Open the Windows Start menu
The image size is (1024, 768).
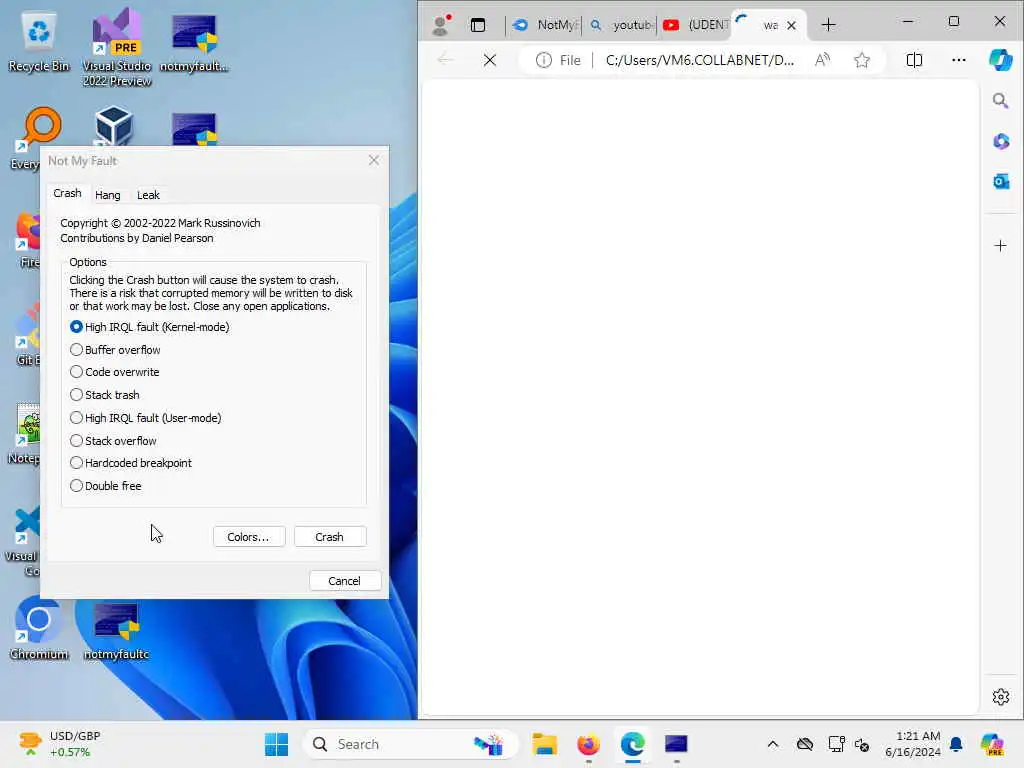pyautogui.click(x=276, y=744)
